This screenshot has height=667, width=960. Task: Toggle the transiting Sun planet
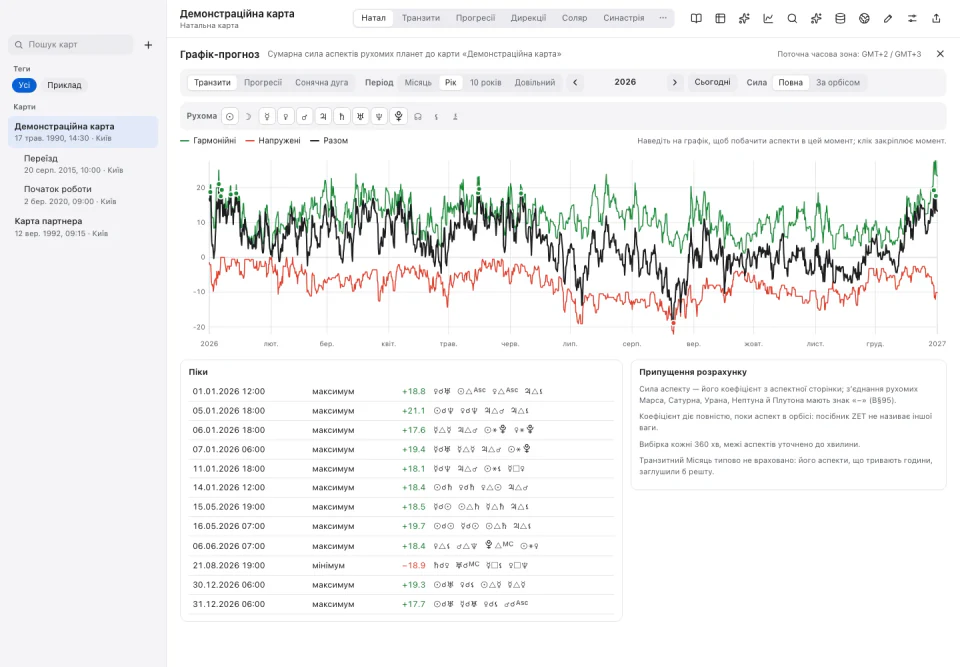tap(230, 116)
